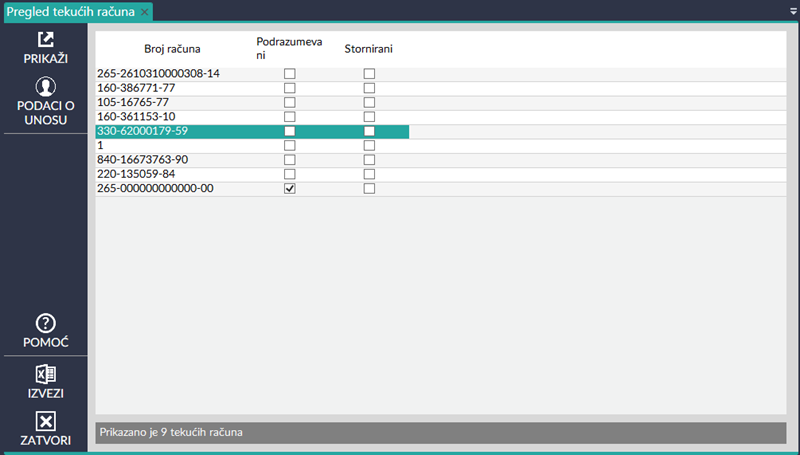Click status text Prikazano je 9 tekućih računa

[x=171, y=433]
